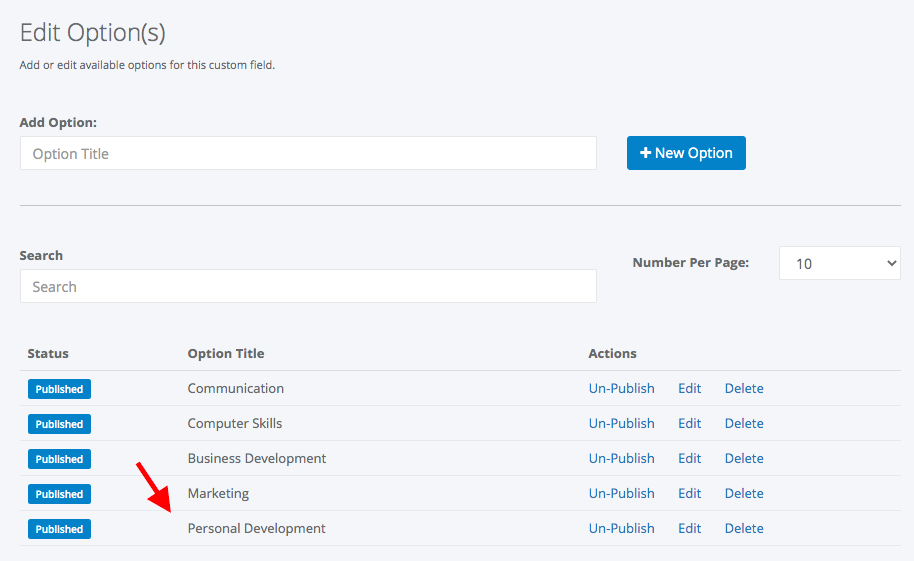Click the New Option button
Image resolution: width=914 pixels, height=561 pixels.
[x=686, y=153]
